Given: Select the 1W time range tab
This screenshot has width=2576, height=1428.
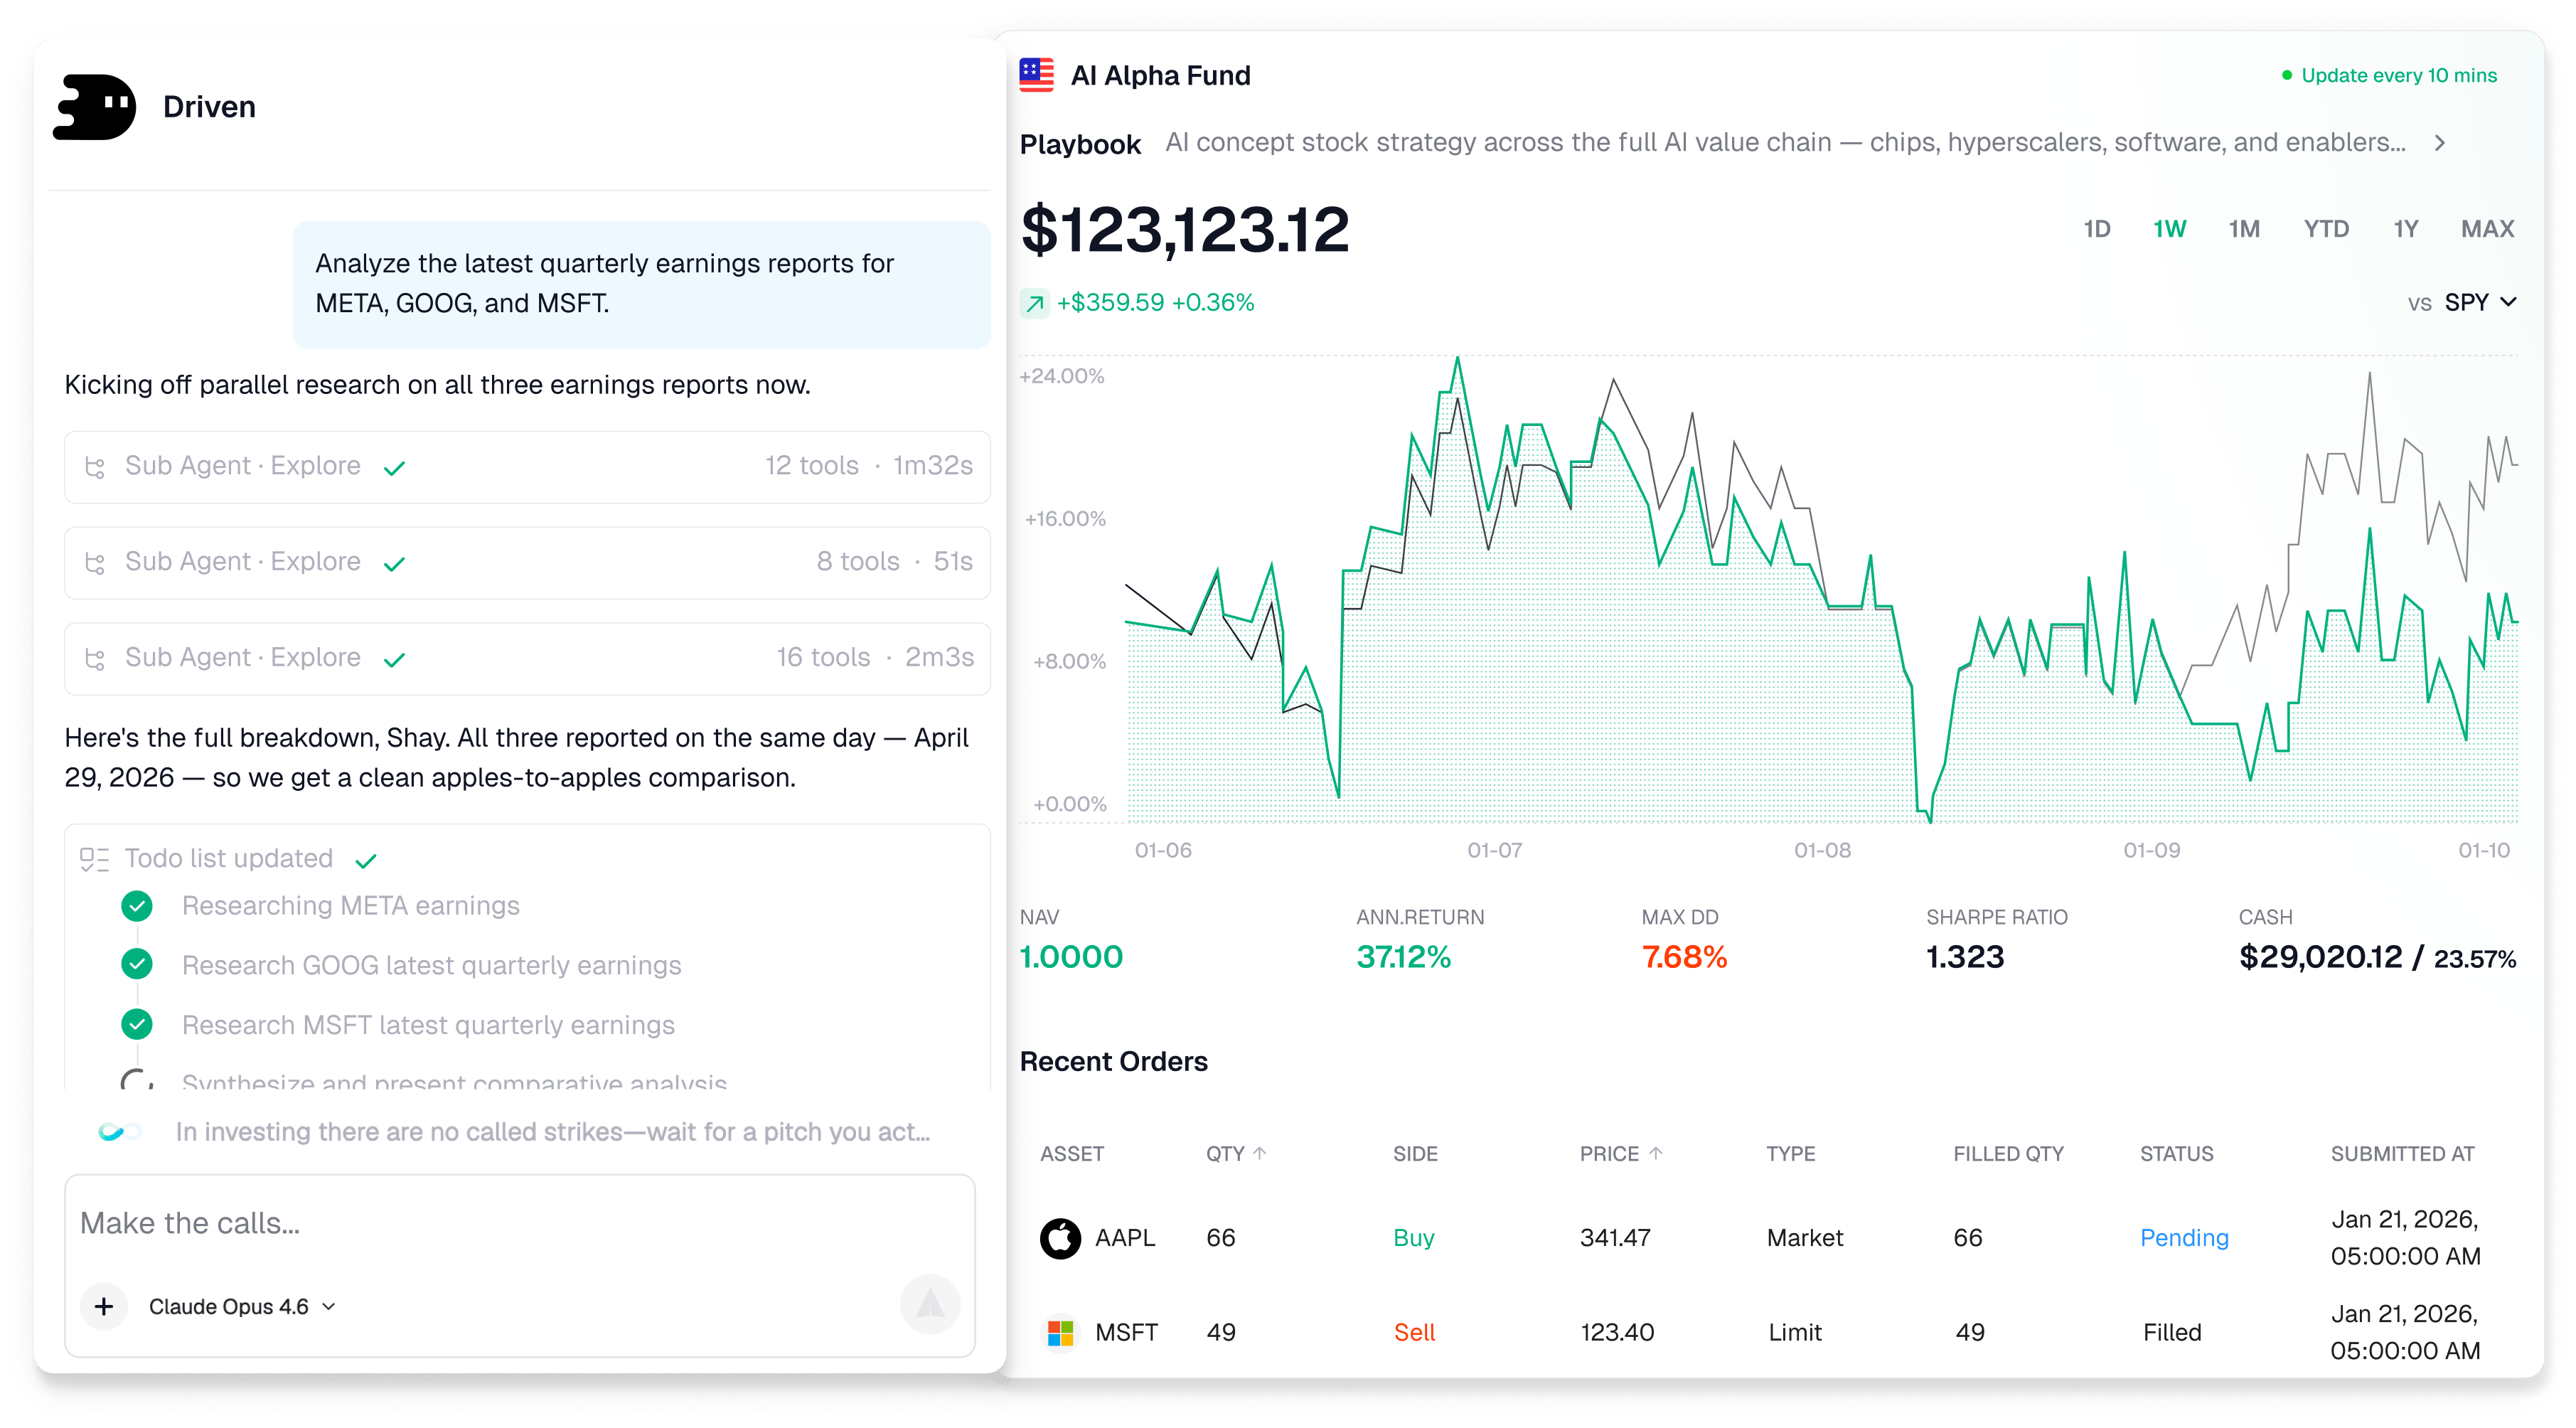Looking at the screenshot, I should (2169, 229).
